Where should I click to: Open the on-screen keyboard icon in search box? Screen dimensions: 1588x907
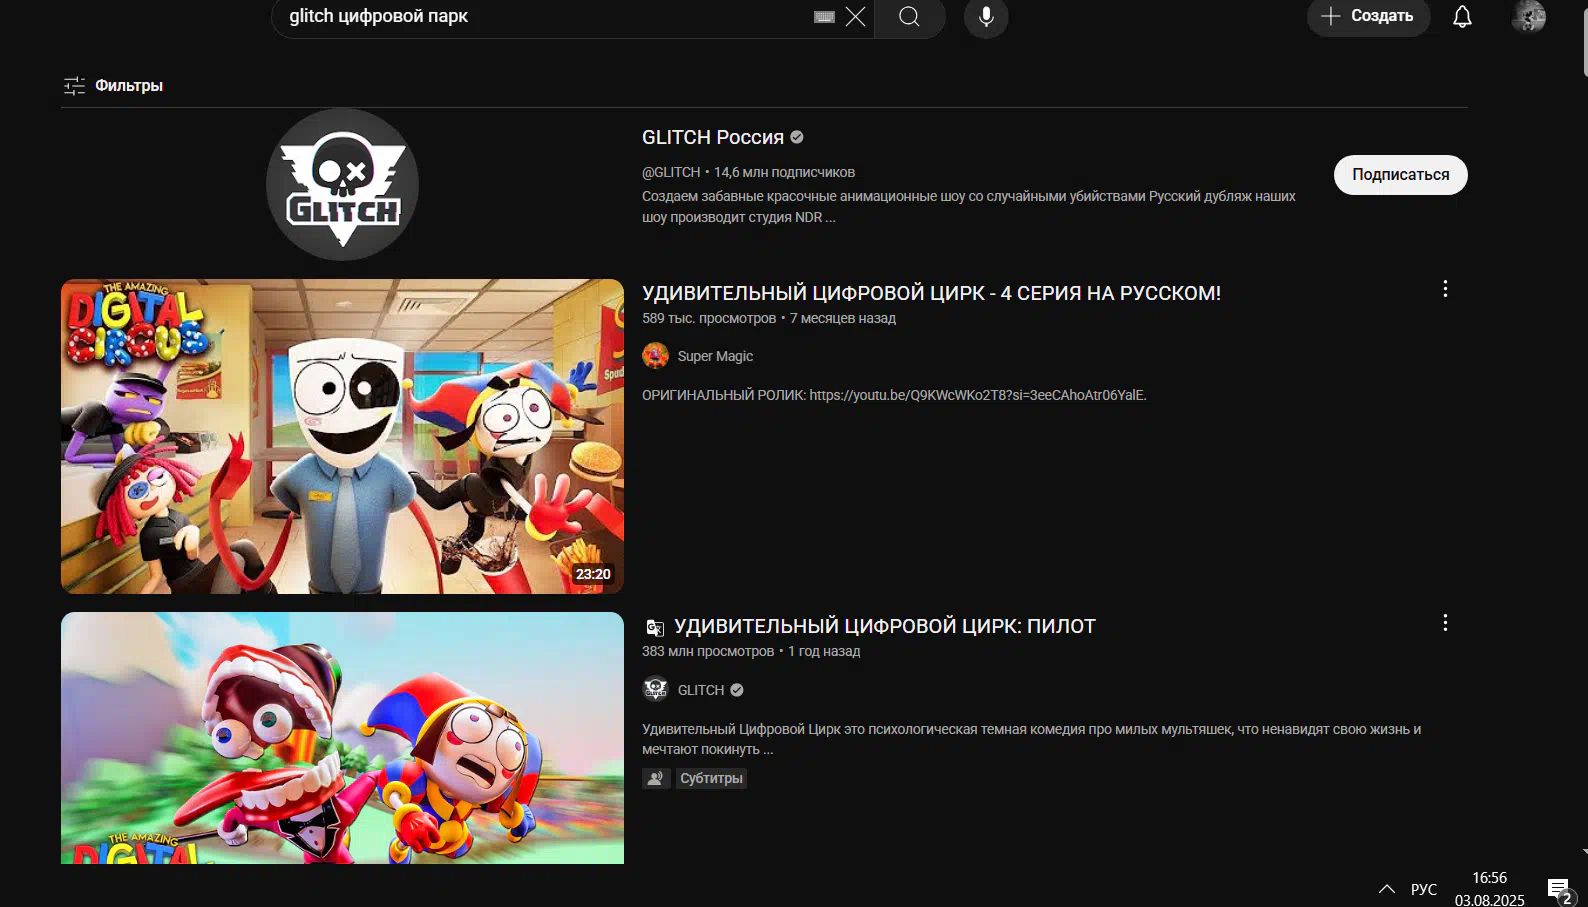click(x=824, y=17)
